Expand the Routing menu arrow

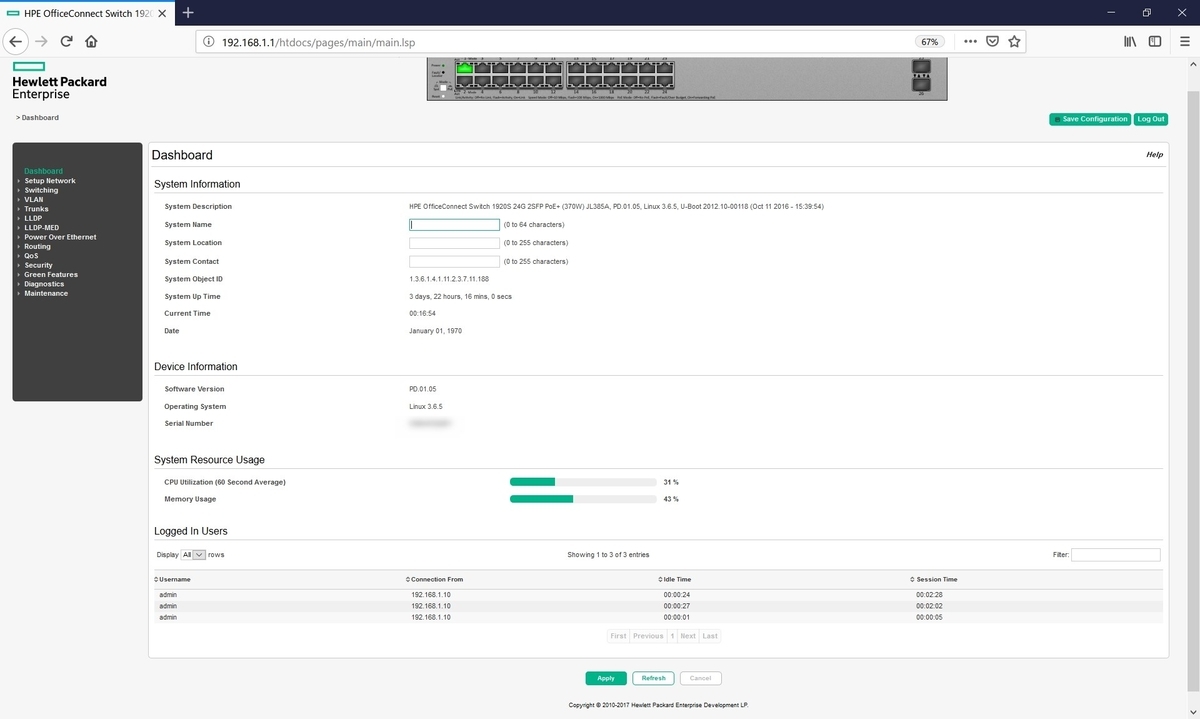[x=19, y=246]
